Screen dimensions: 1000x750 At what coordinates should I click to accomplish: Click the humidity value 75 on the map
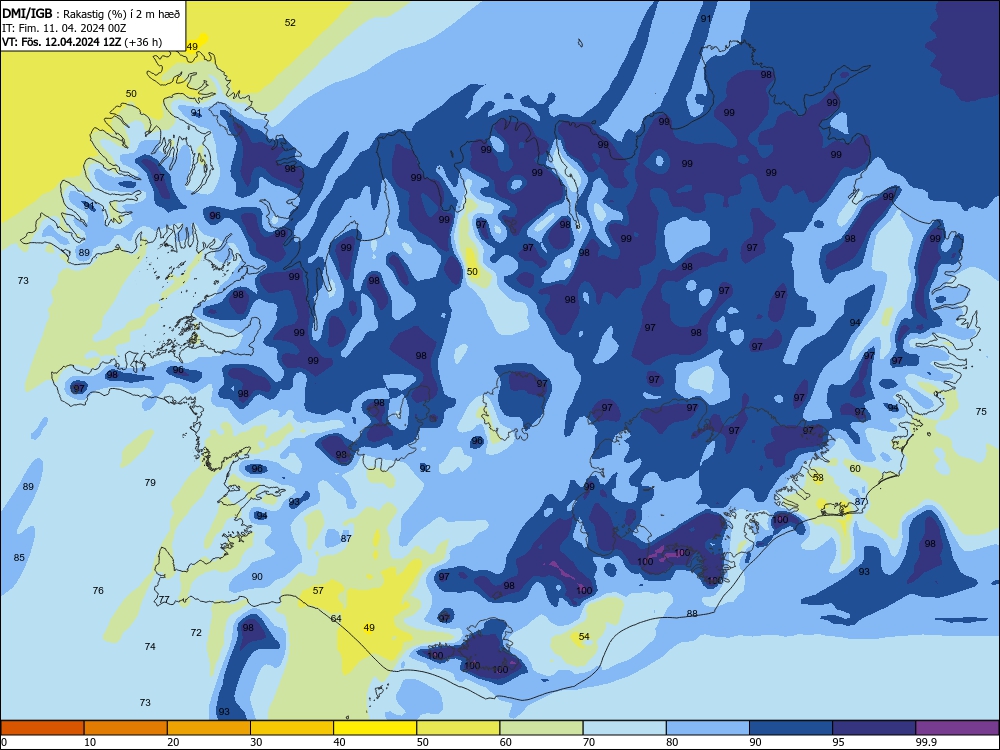click(x=981, y=411)
